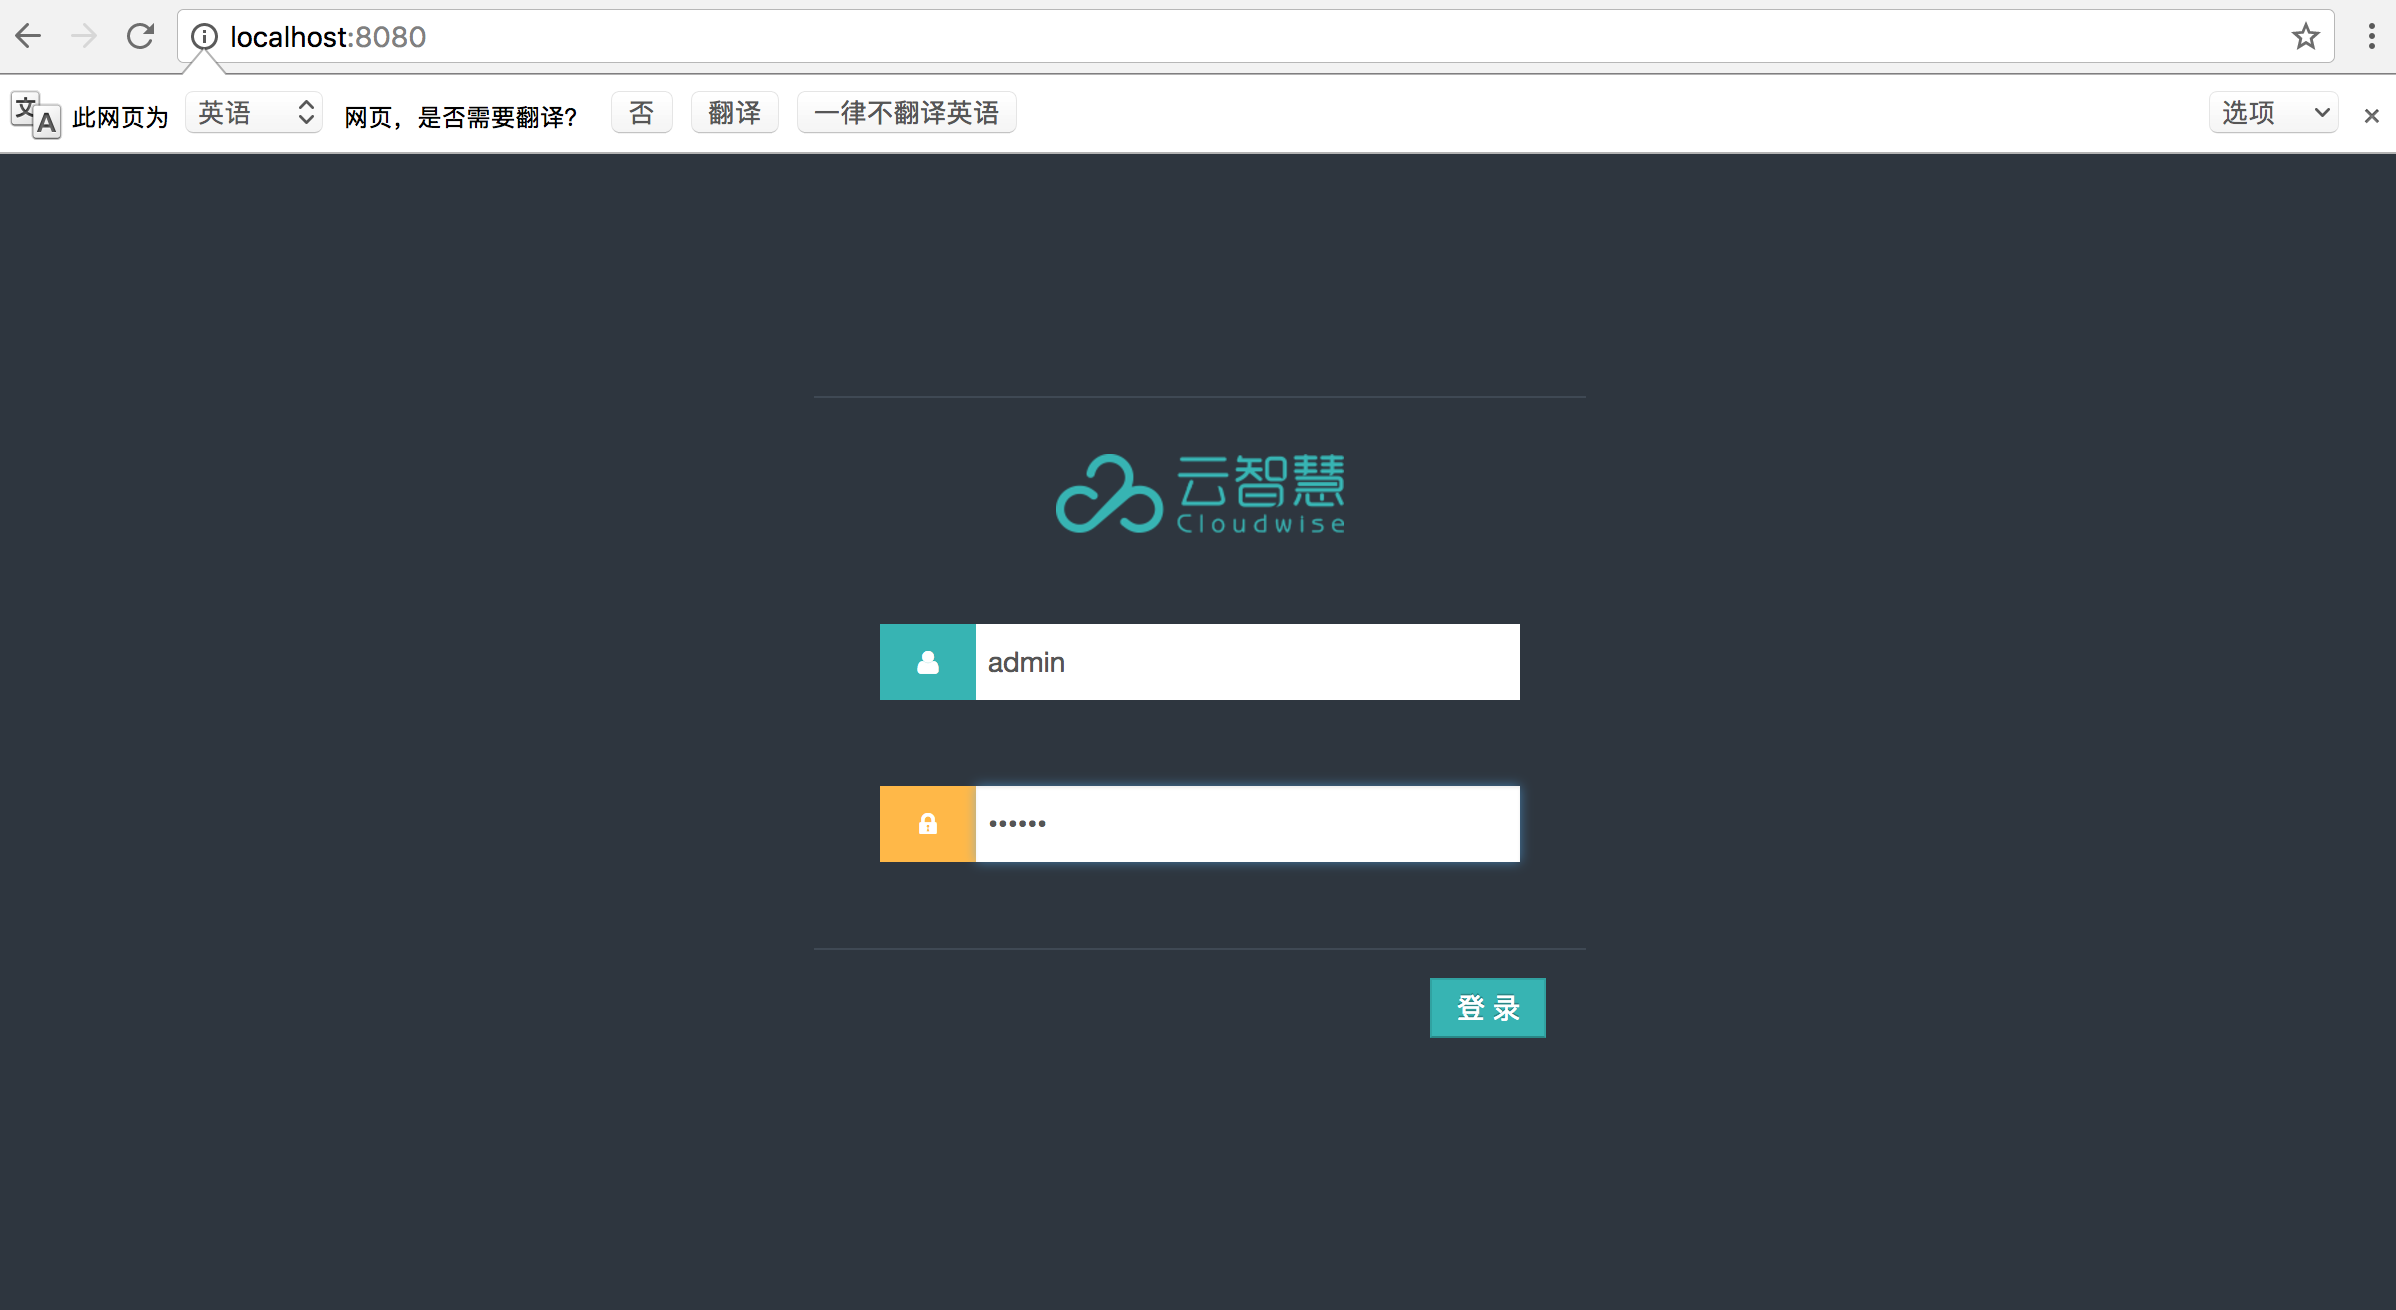Expand the 选项 options dropdown
2396x1310 pixels.
(x=2272, y=113)
